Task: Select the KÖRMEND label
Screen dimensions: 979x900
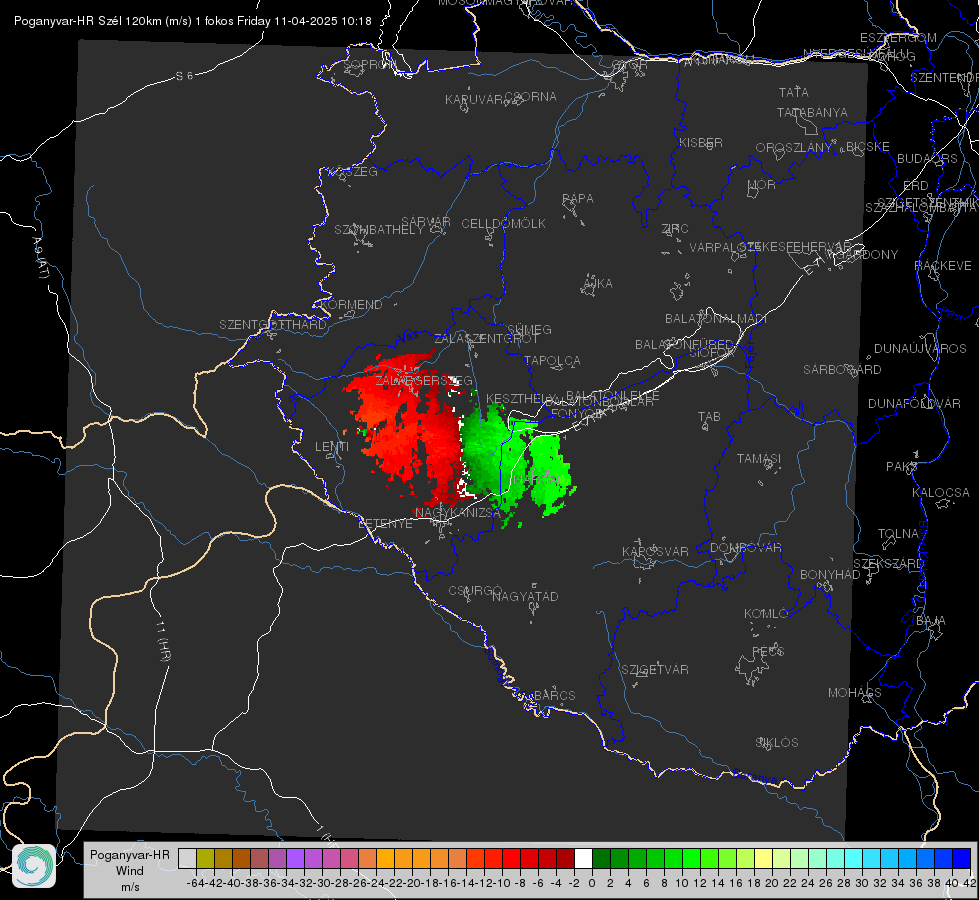Action: pos(350,305)
